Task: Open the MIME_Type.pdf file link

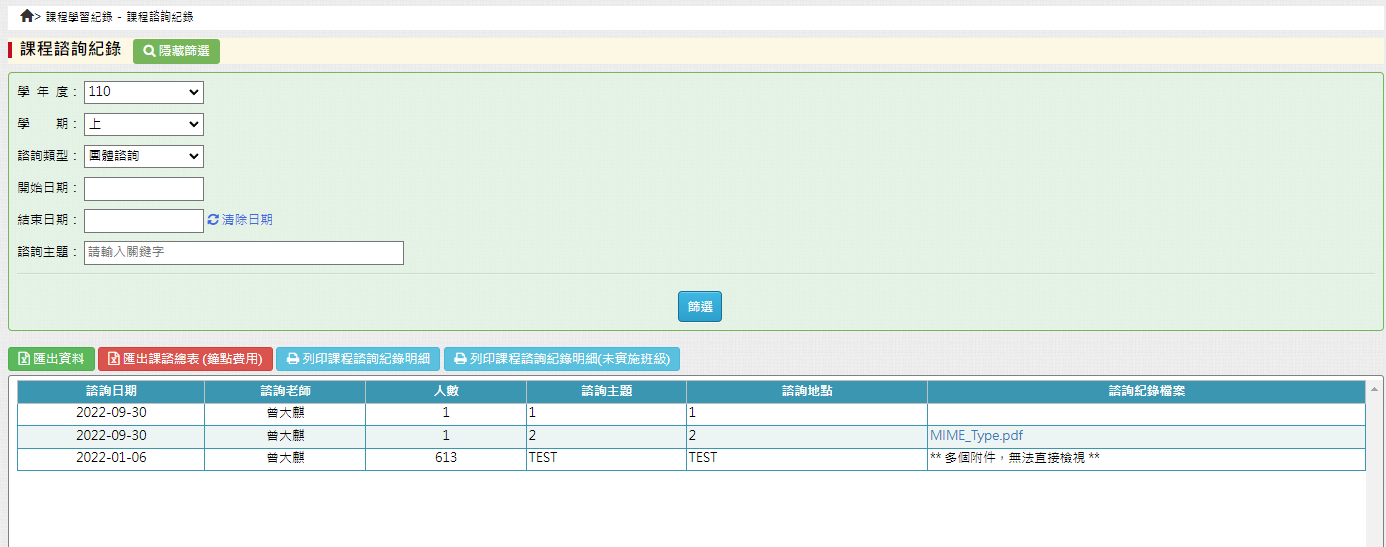Action: (x=976, y=436)
